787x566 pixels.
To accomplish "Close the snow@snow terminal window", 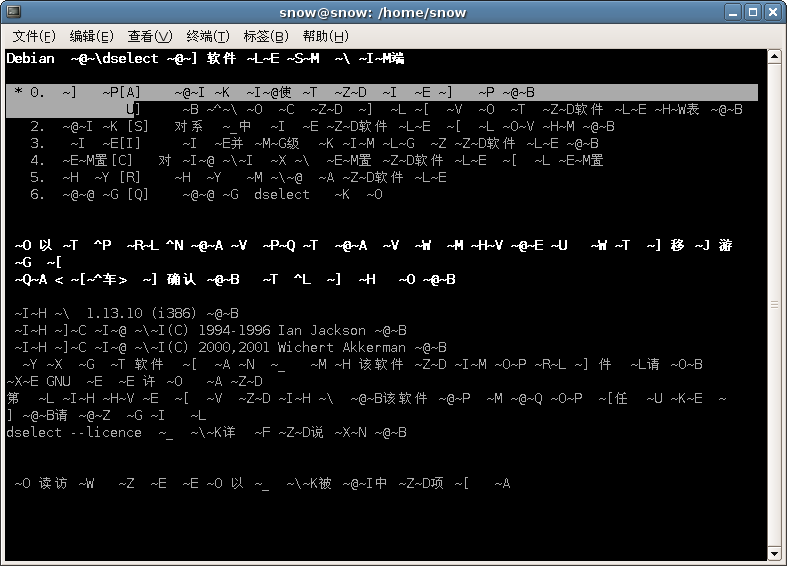I will [773, 12].
